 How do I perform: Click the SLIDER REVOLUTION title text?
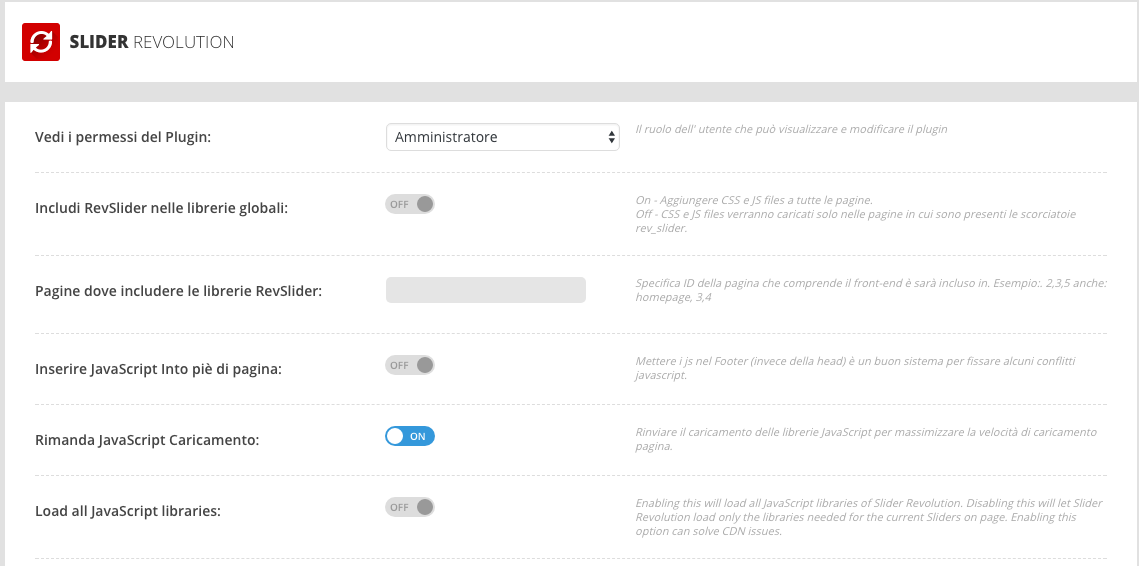click(152, 42)
